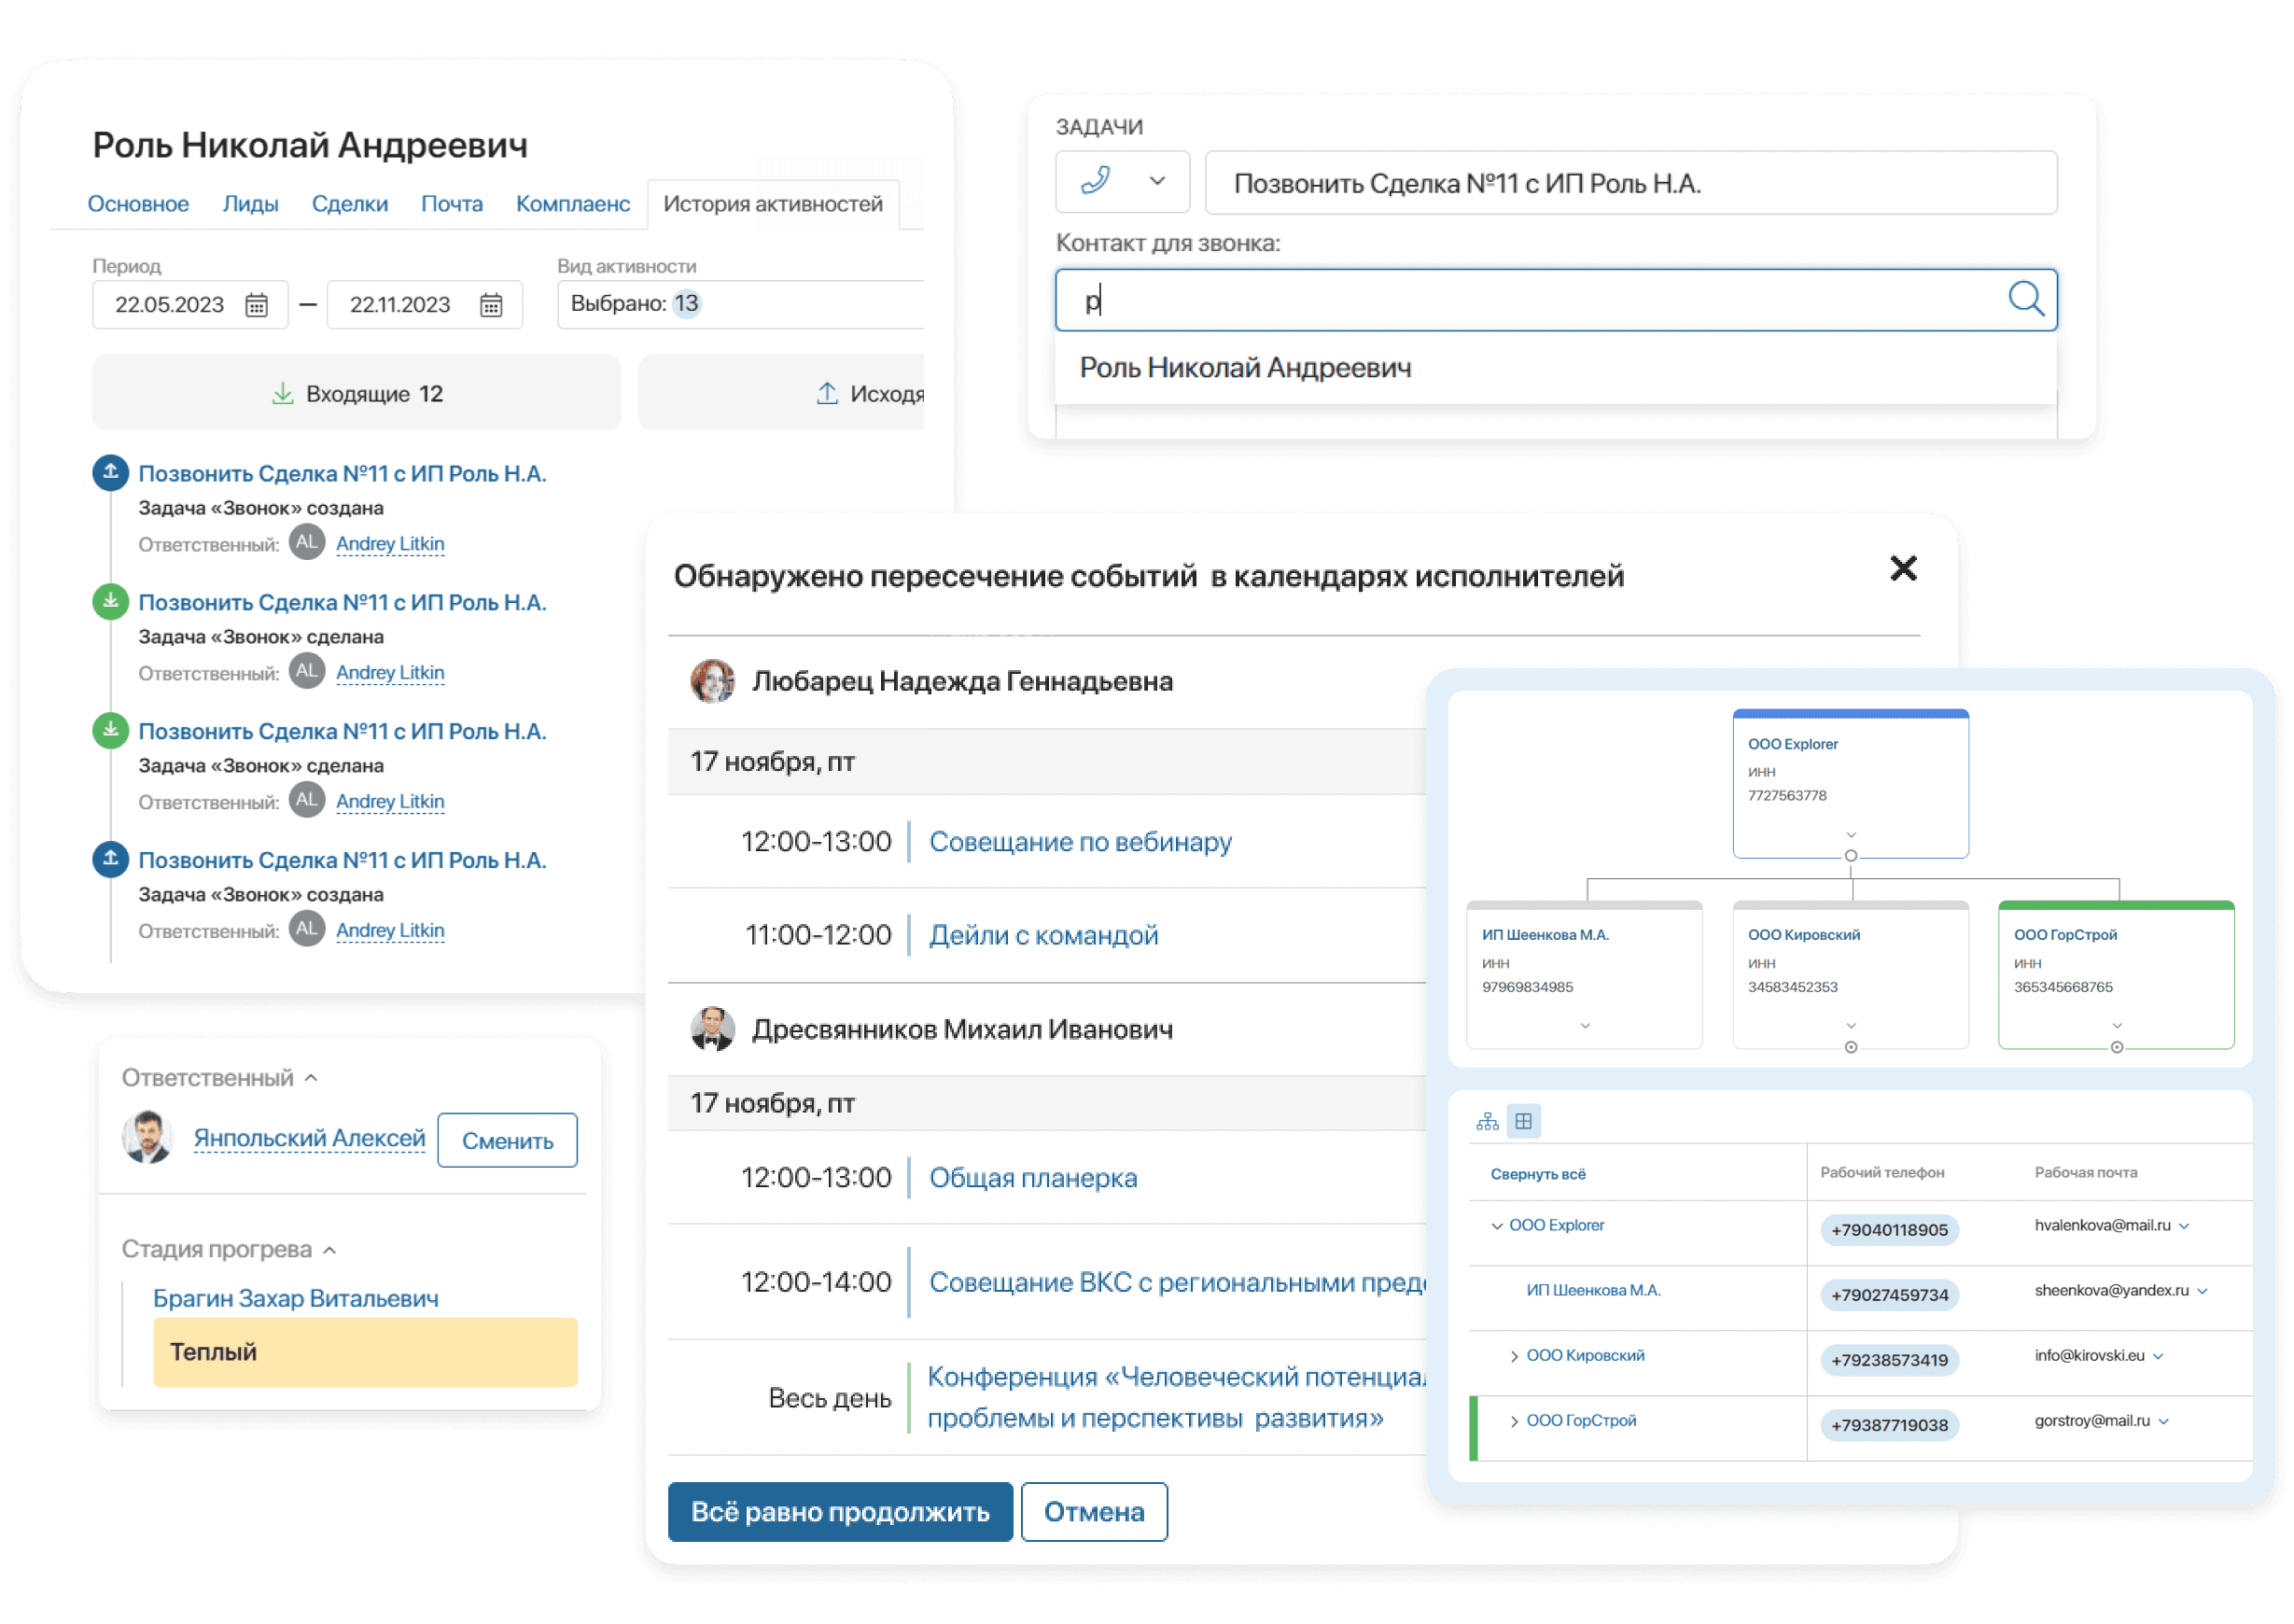Image resolution: width=2294 pixels, height=1624 pixels.
Task: Click the phone task type icon
Action: pyautogui.click(x=1095, y=181)
